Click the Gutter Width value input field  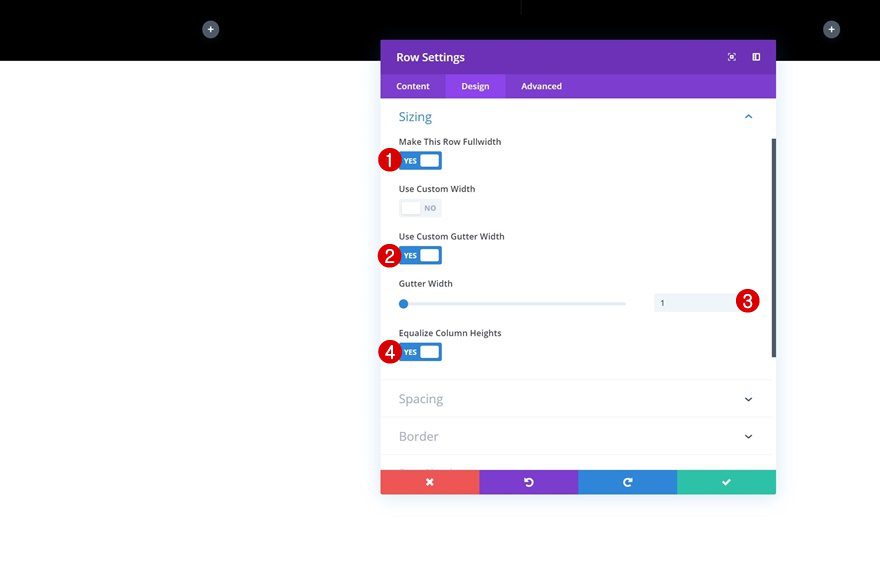tap(696, 303)
